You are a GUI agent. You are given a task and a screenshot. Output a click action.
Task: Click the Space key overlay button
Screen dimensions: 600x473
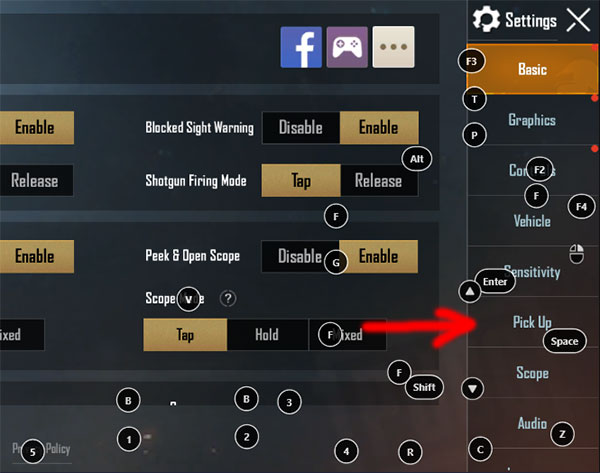(564, 341)
